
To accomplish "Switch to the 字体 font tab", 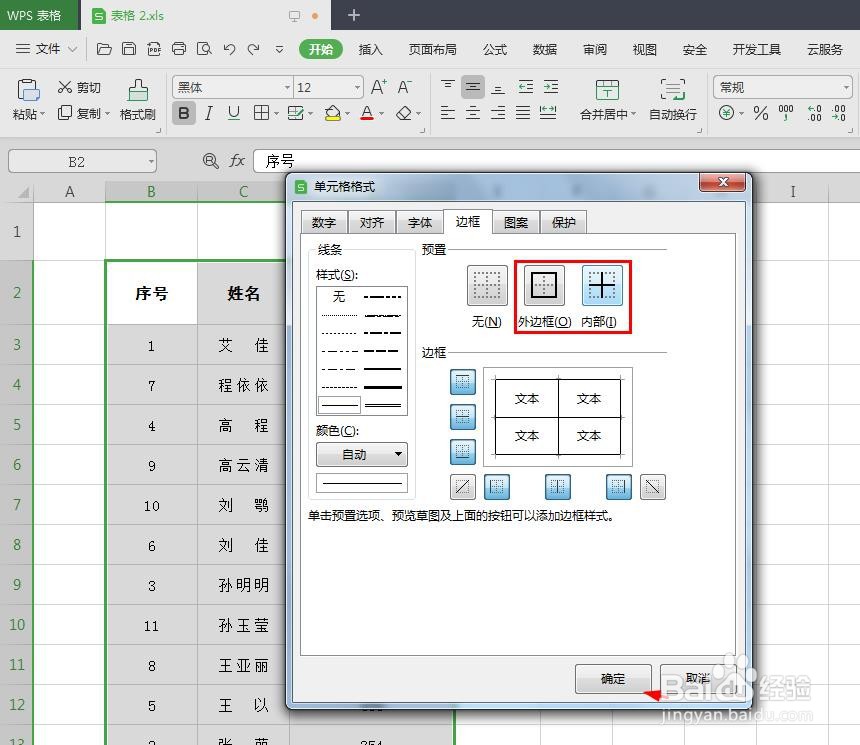I will tap(419, 222).
